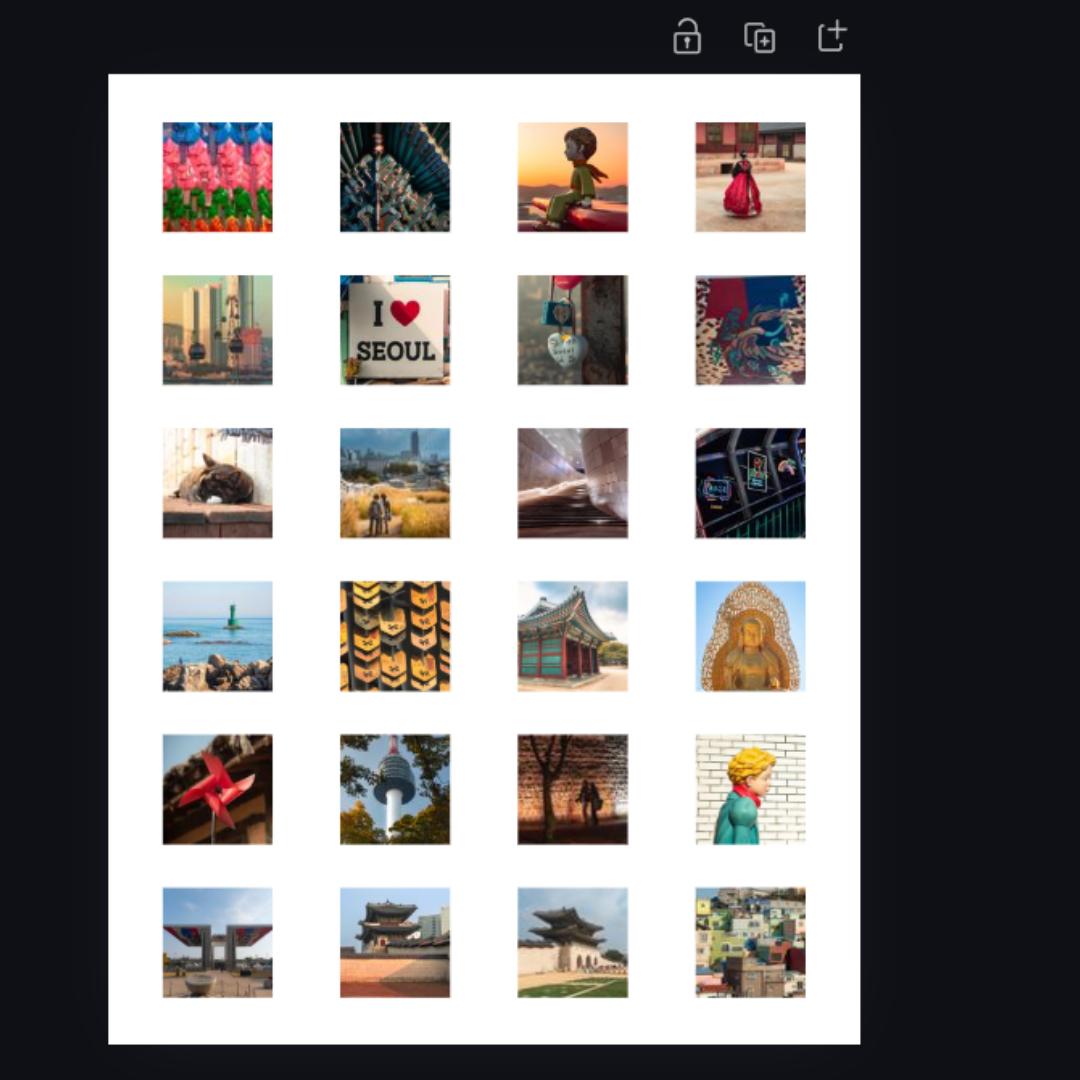Pick the golden Buddha statue photo
This screenshot has width=1080, height=1080.
click(751, 636)
